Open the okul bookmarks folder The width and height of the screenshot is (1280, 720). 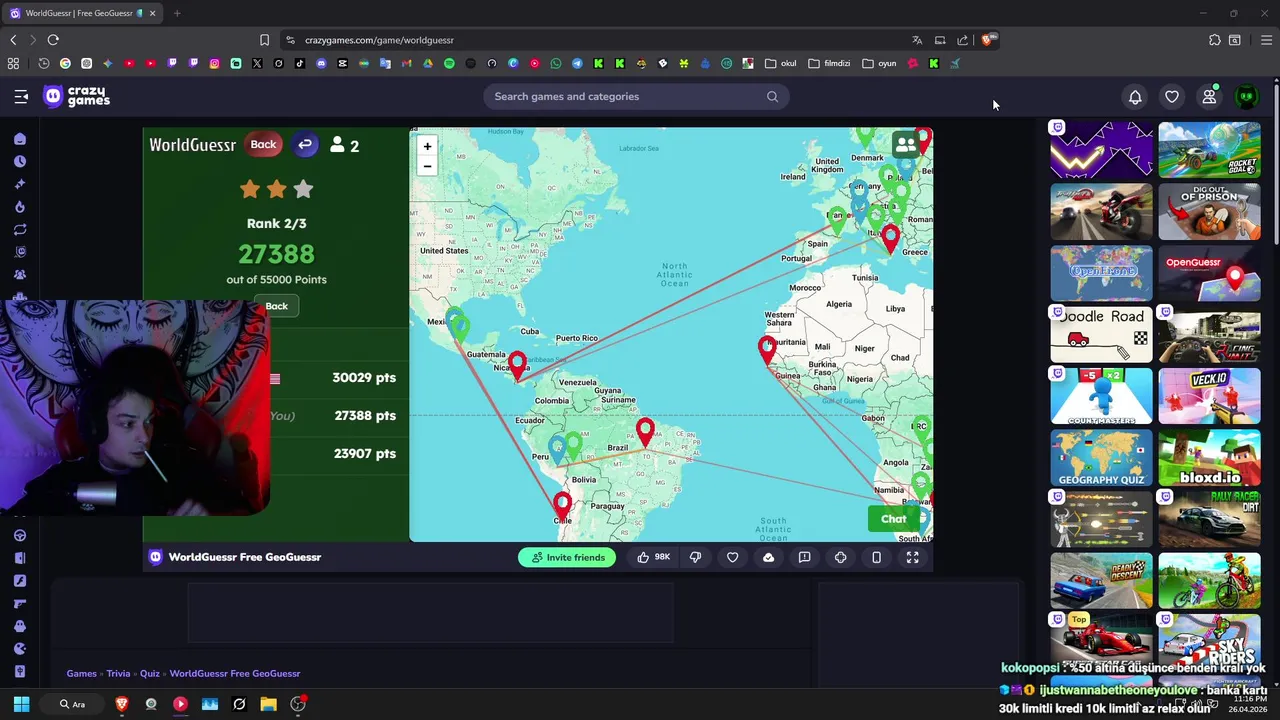[x=781, y=63]
